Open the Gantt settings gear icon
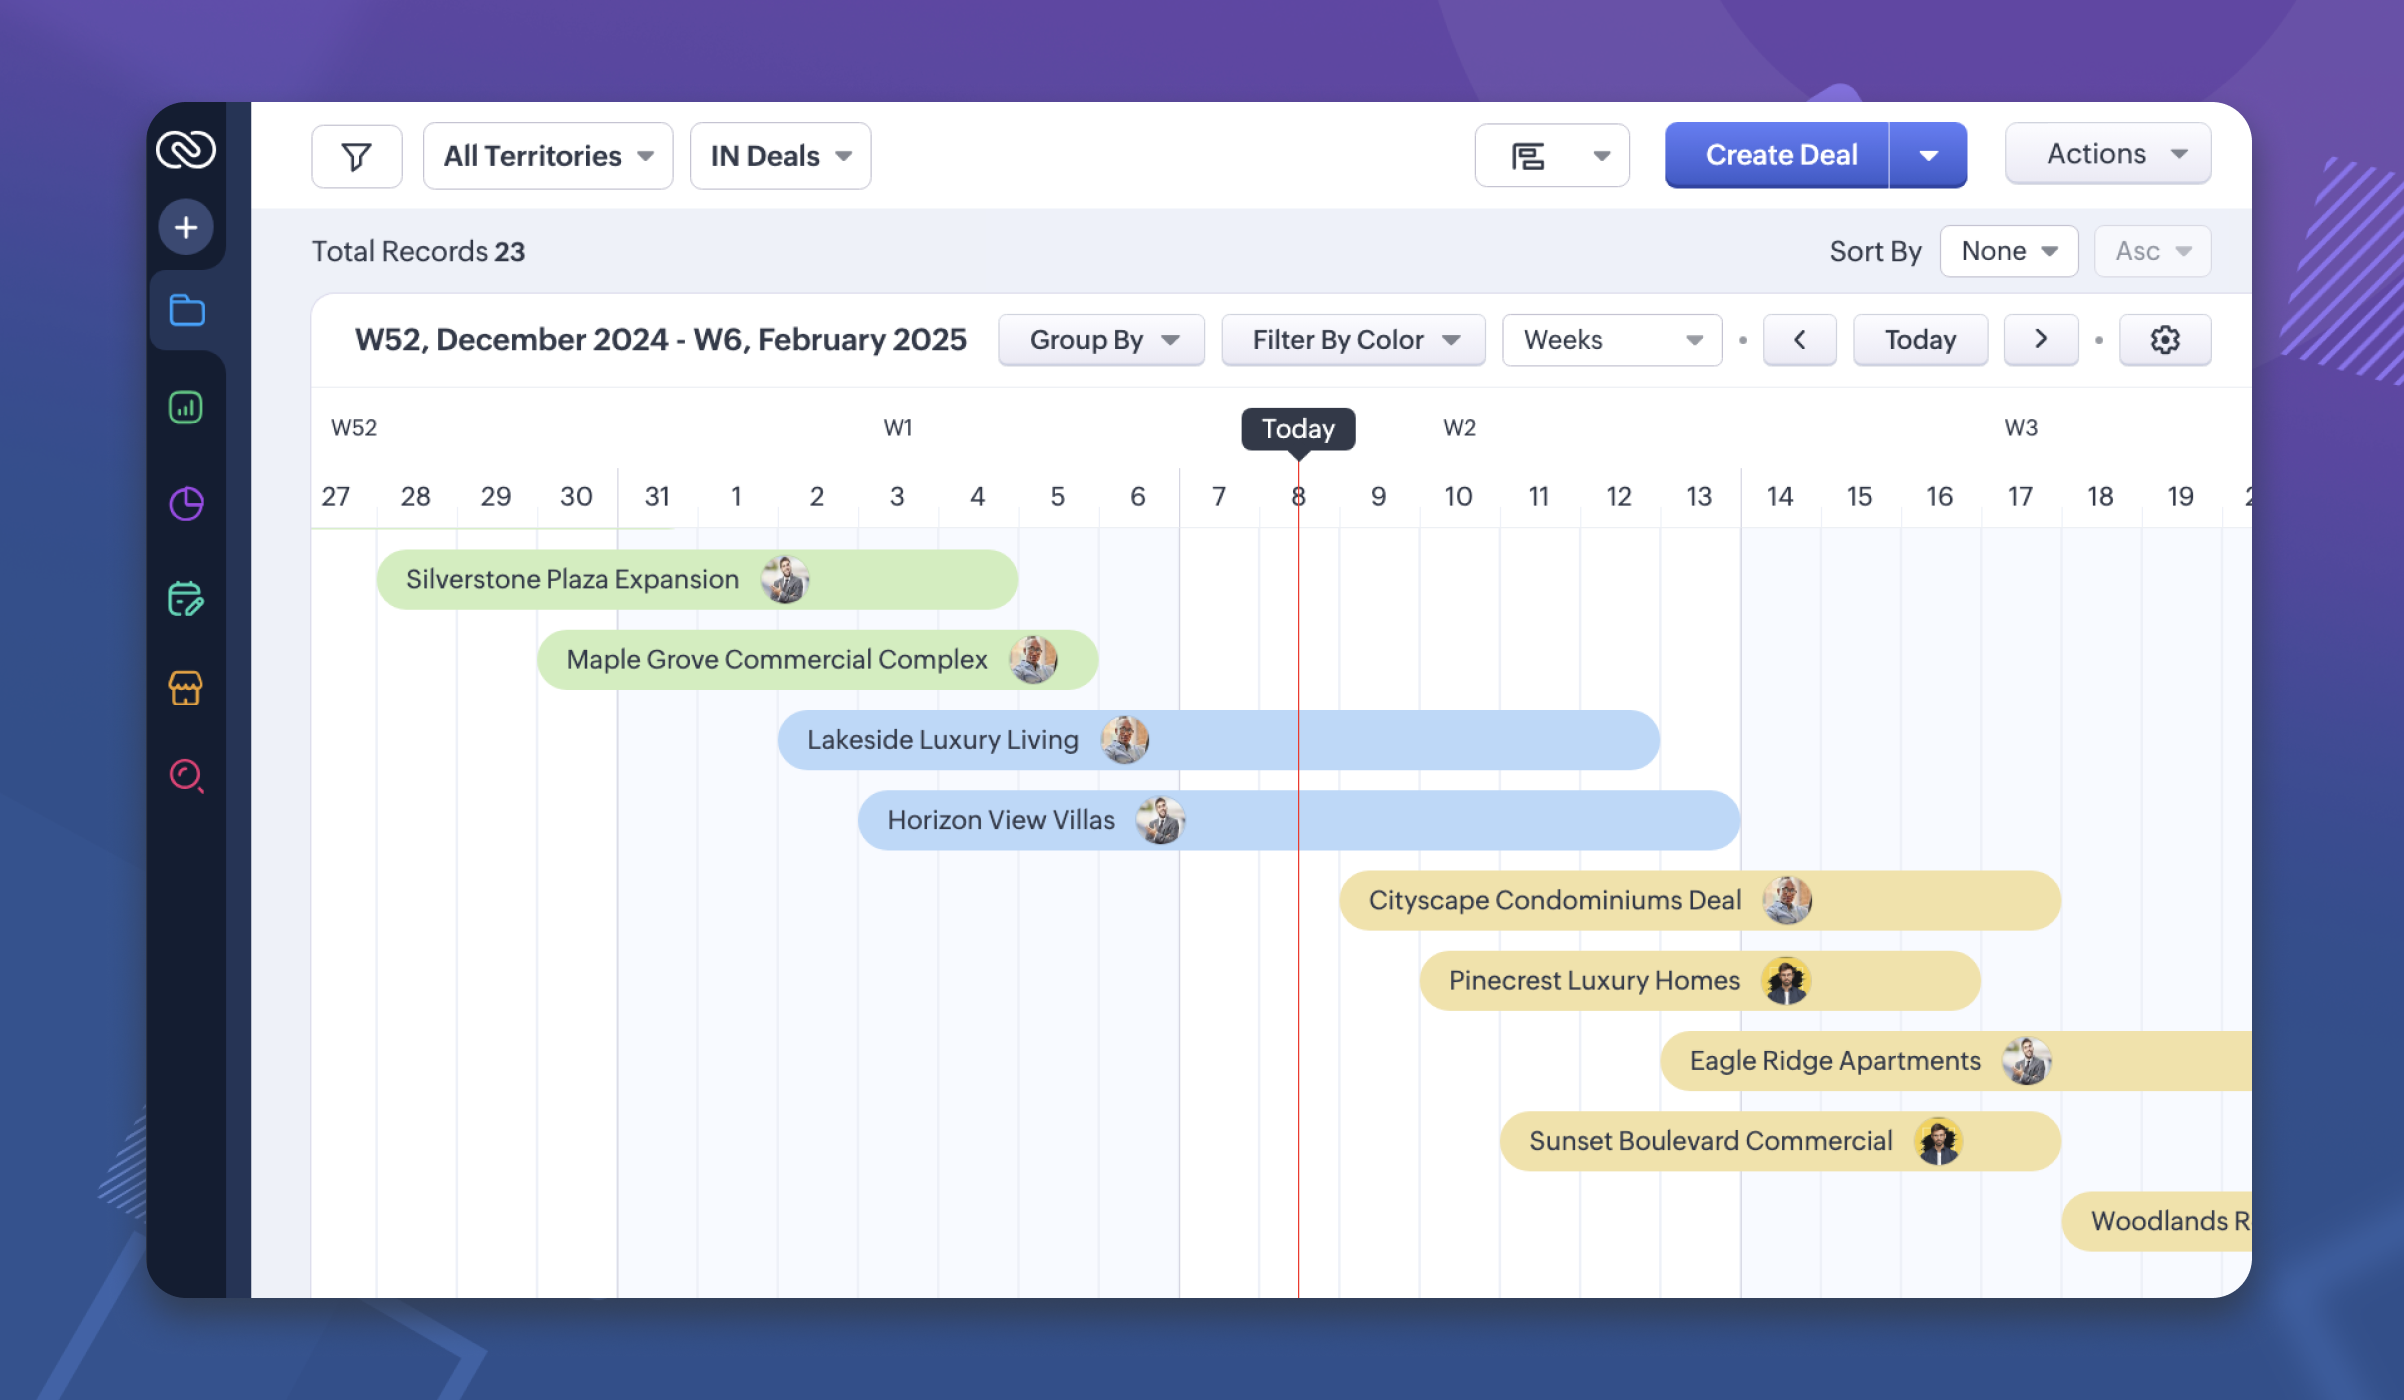The height and width of the screenshot is (1400, 2404). point(2164,340)
